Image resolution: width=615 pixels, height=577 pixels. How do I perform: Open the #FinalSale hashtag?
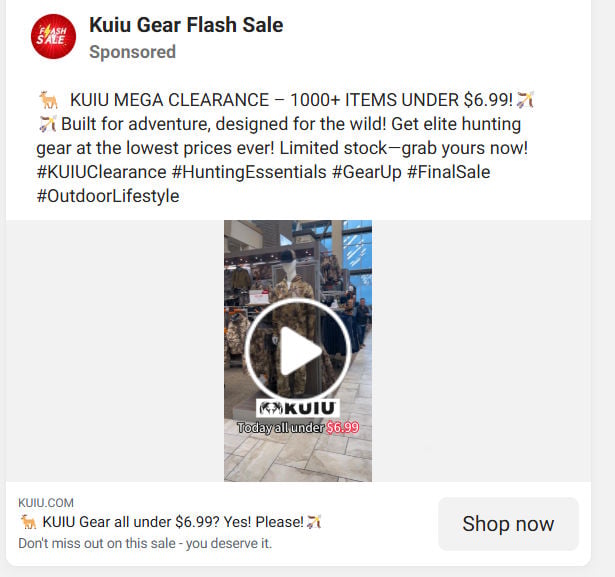click(x=449, y=172)
